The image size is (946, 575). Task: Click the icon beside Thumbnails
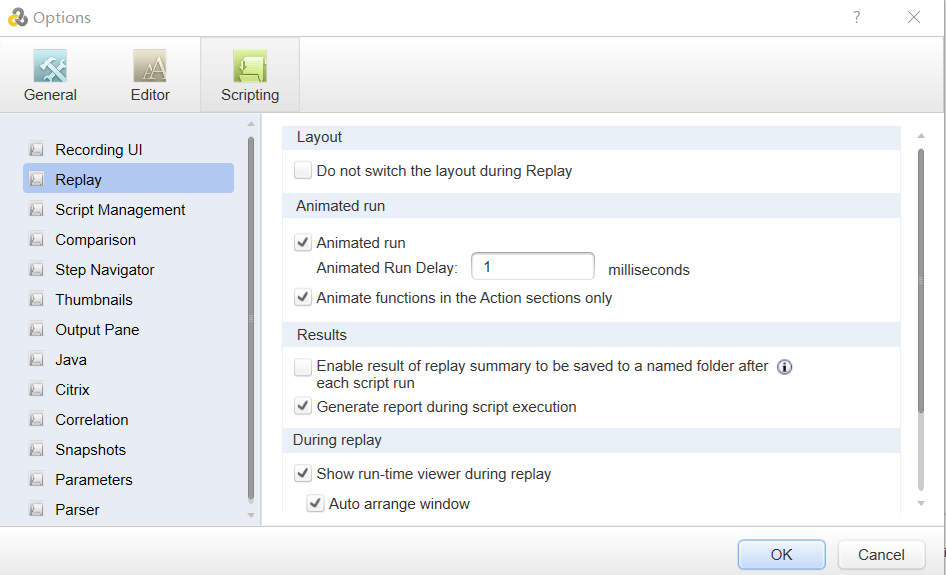(x=36, y=299)
